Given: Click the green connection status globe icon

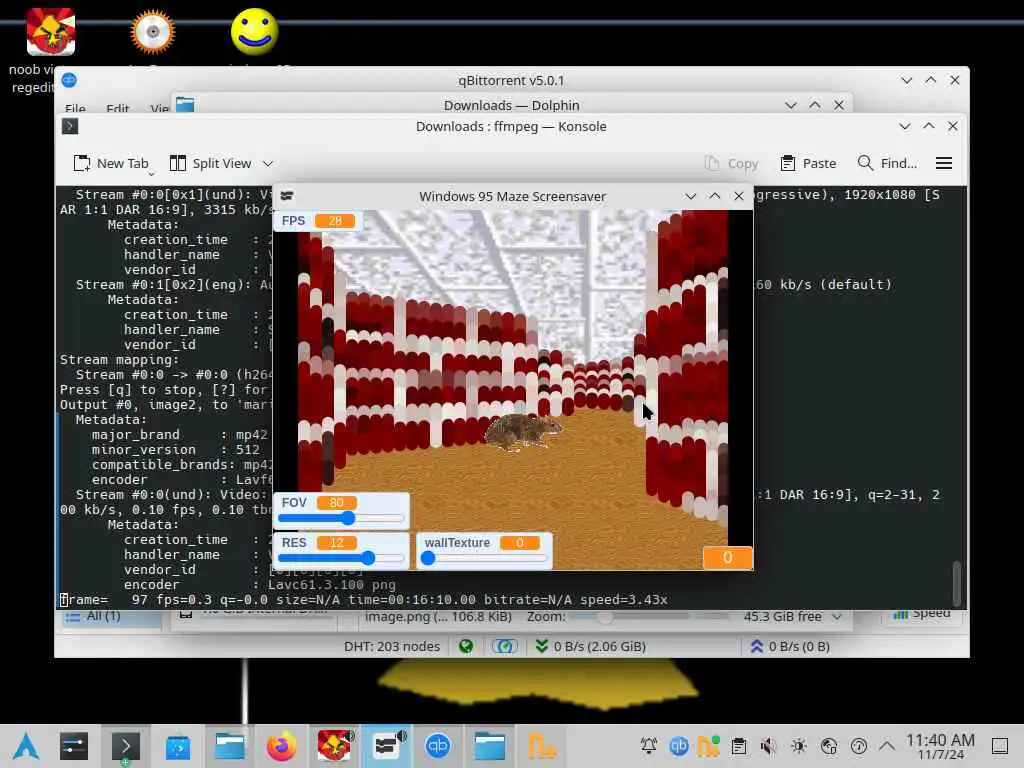Looking at the screenshot, I should tap(466, 646).
